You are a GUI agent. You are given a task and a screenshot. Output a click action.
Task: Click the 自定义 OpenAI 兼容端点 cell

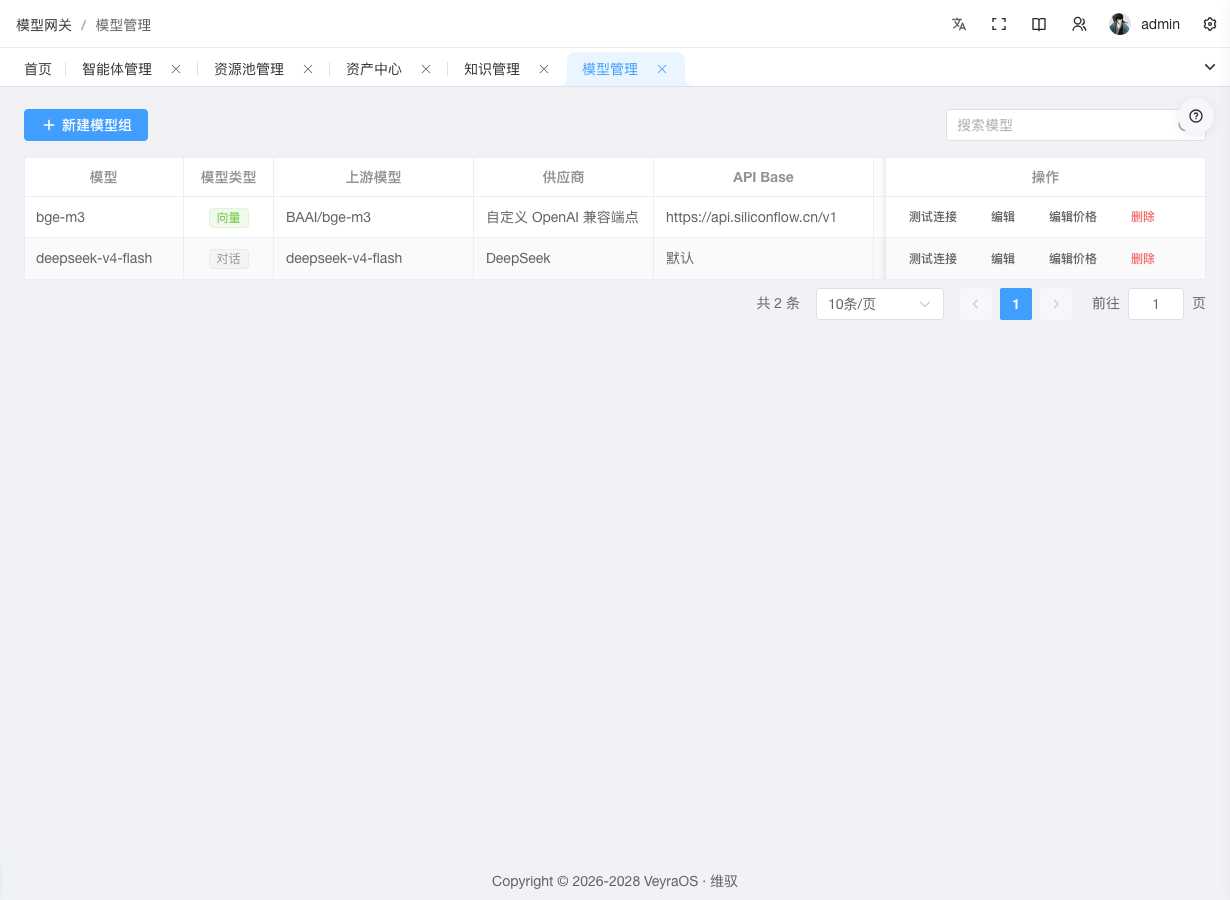pos(562,217)
